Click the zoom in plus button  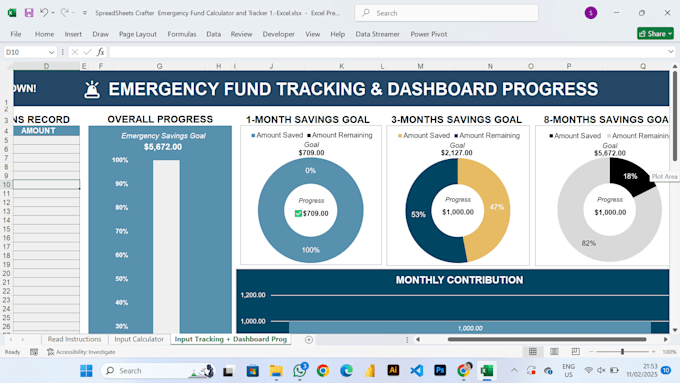[654, 352]
